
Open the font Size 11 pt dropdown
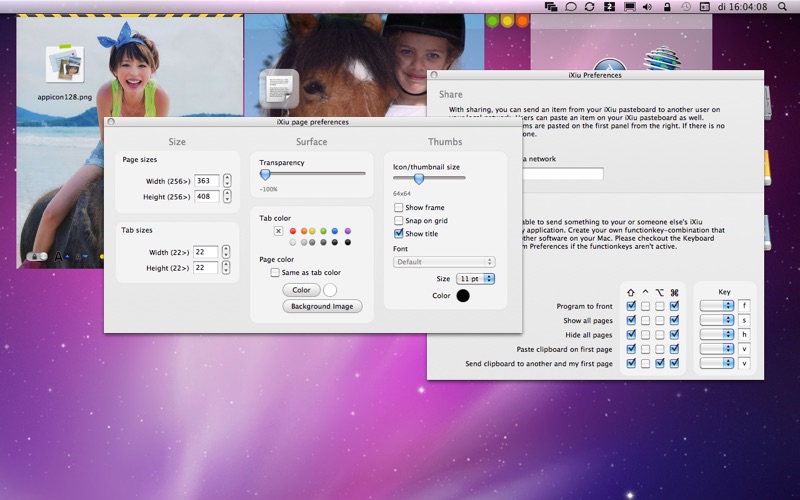click(x=475, y=278)
